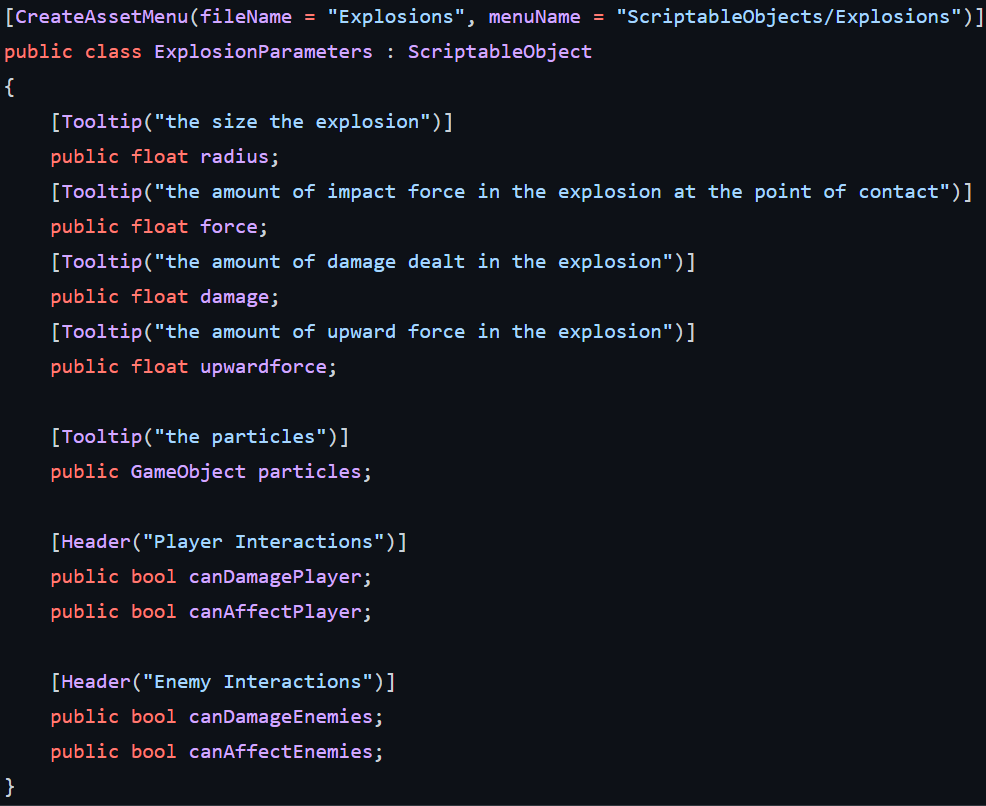Click the "ScriptableObjects/Explosions" menuName string
Image resolution: width=986 pixels, height=806 pixels.
pos(789,16)
